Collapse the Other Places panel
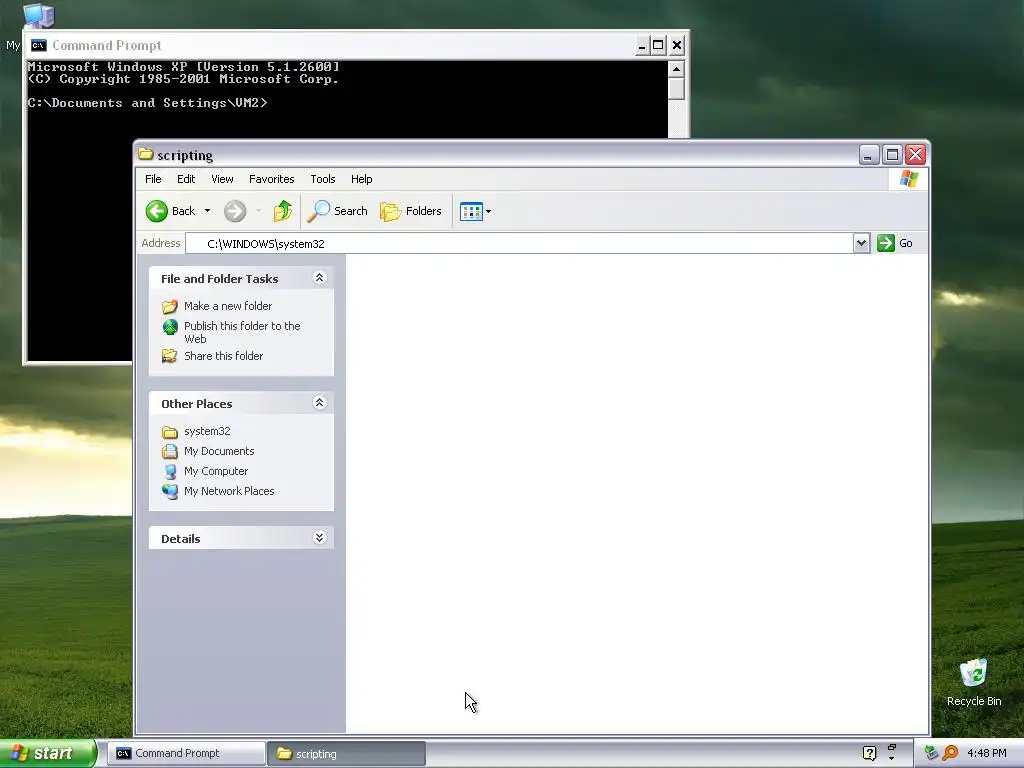This screenshot has height=768, width=1024. pos(319,402)
